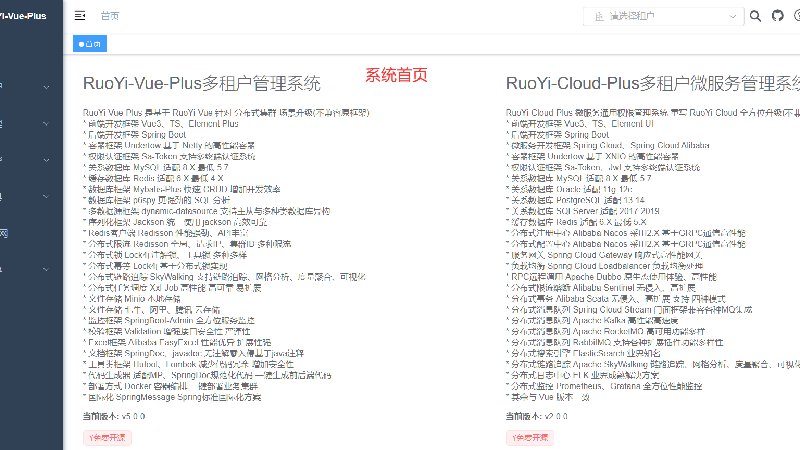Click the Alibaba EasyExcel line
The height and width of the screenshot is (450, 800).
[177, 342]
